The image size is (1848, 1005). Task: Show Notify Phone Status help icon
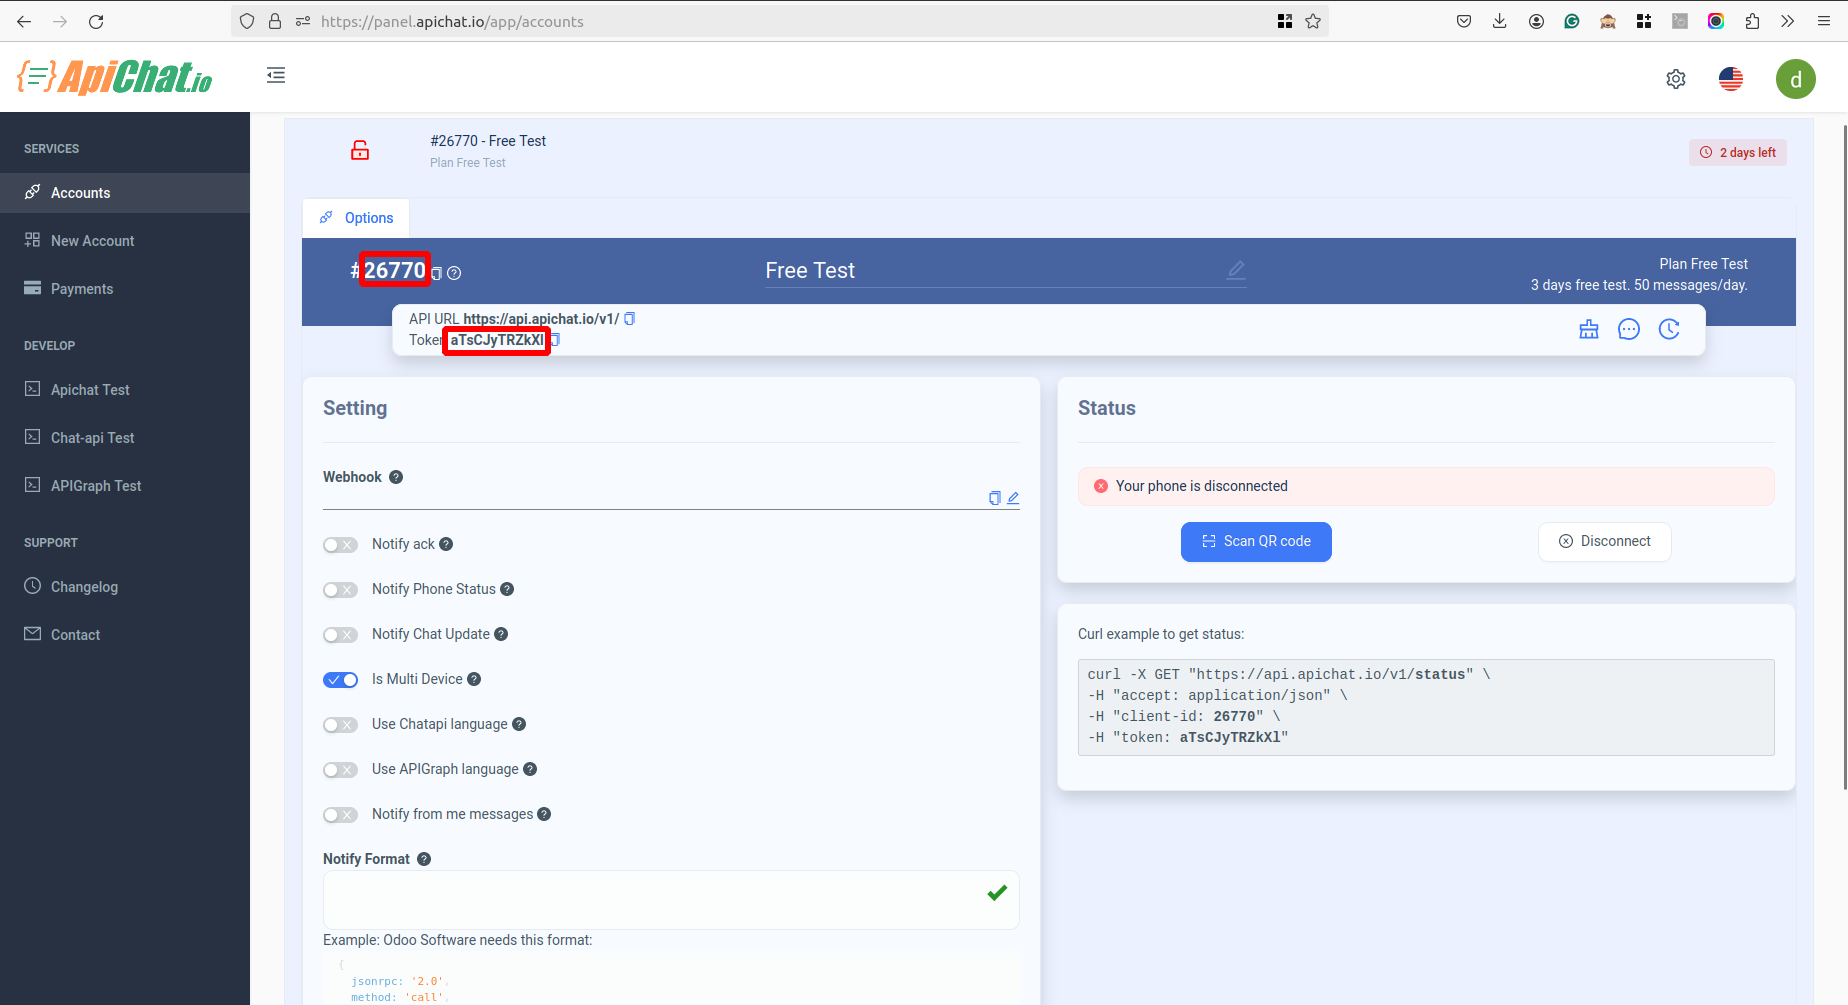click(x=507, y=589)
